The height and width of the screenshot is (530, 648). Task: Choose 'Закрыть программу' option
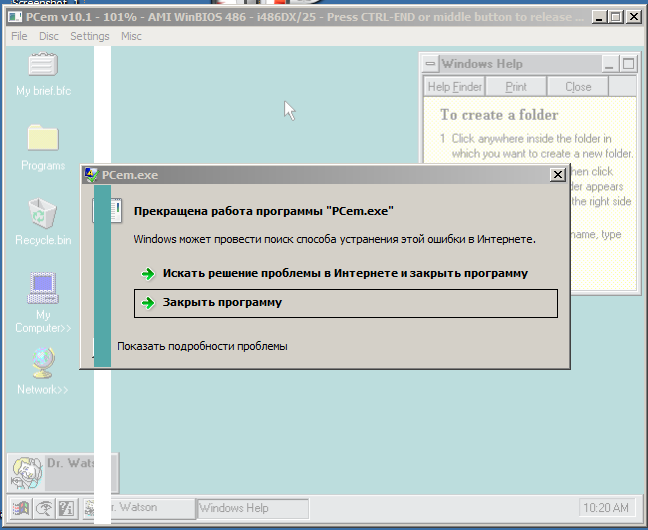[345, 303]
